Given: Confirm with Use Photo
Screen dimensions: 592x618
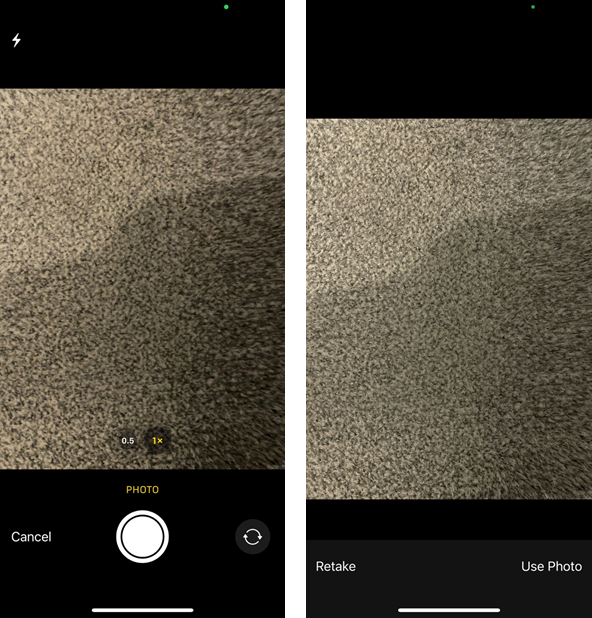Looking at the screenshot, I should 551,566.
